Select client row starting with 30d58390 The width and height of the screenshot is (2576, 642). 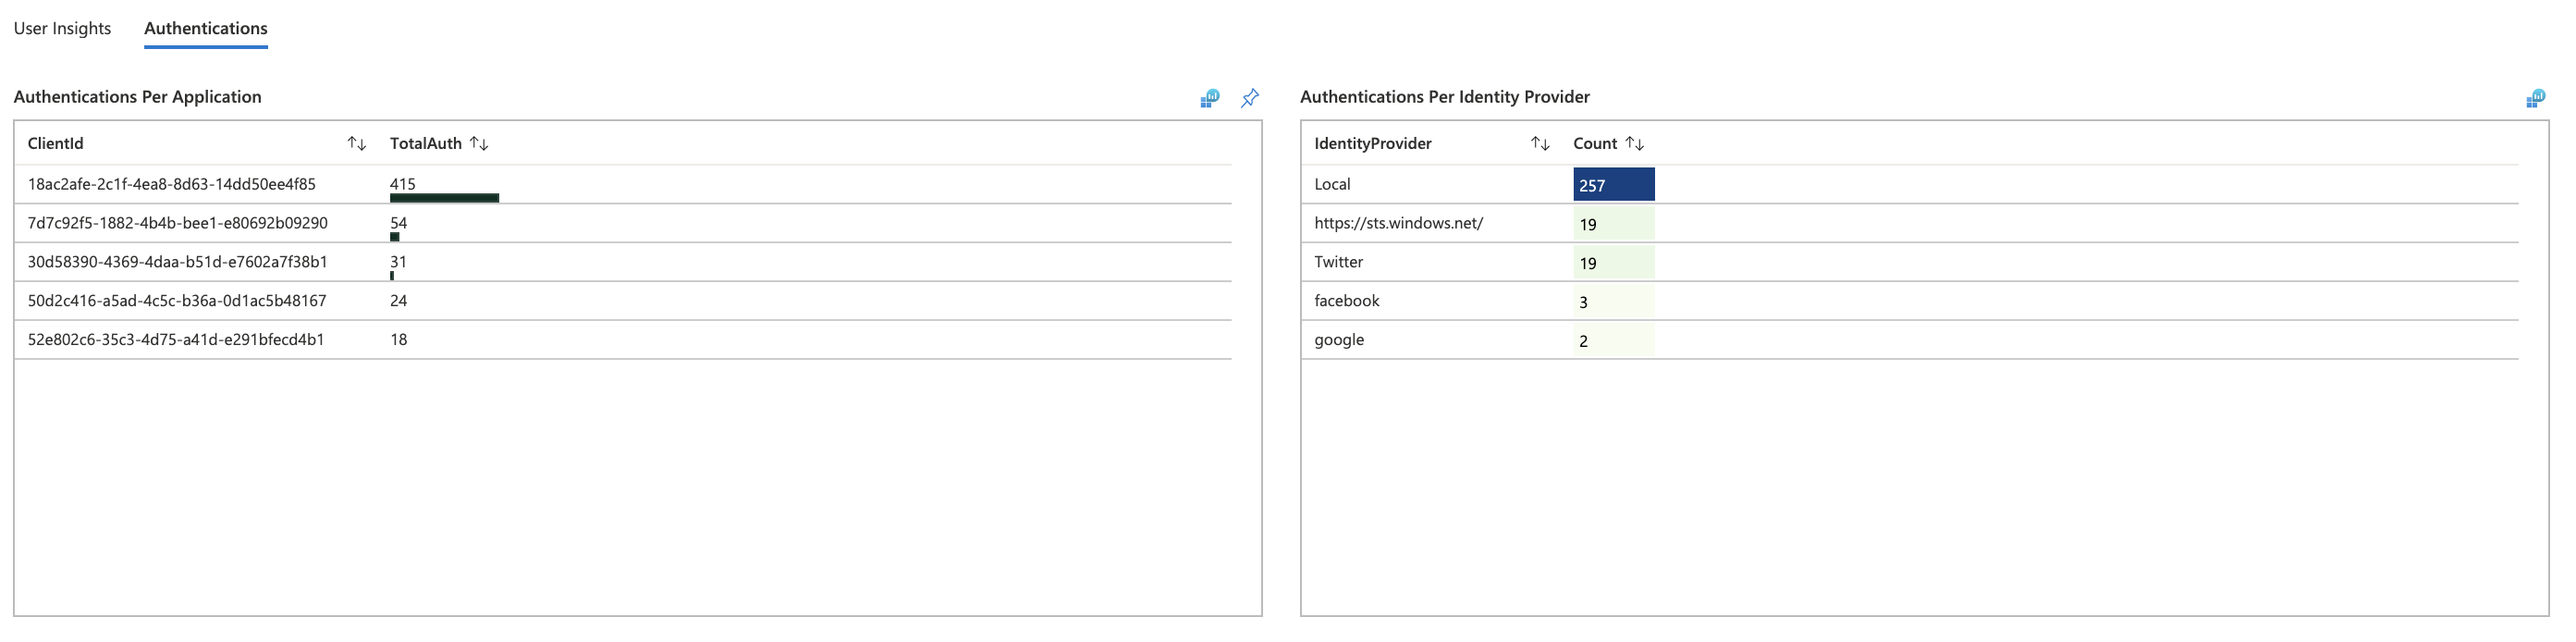click(x=623, y=262)
